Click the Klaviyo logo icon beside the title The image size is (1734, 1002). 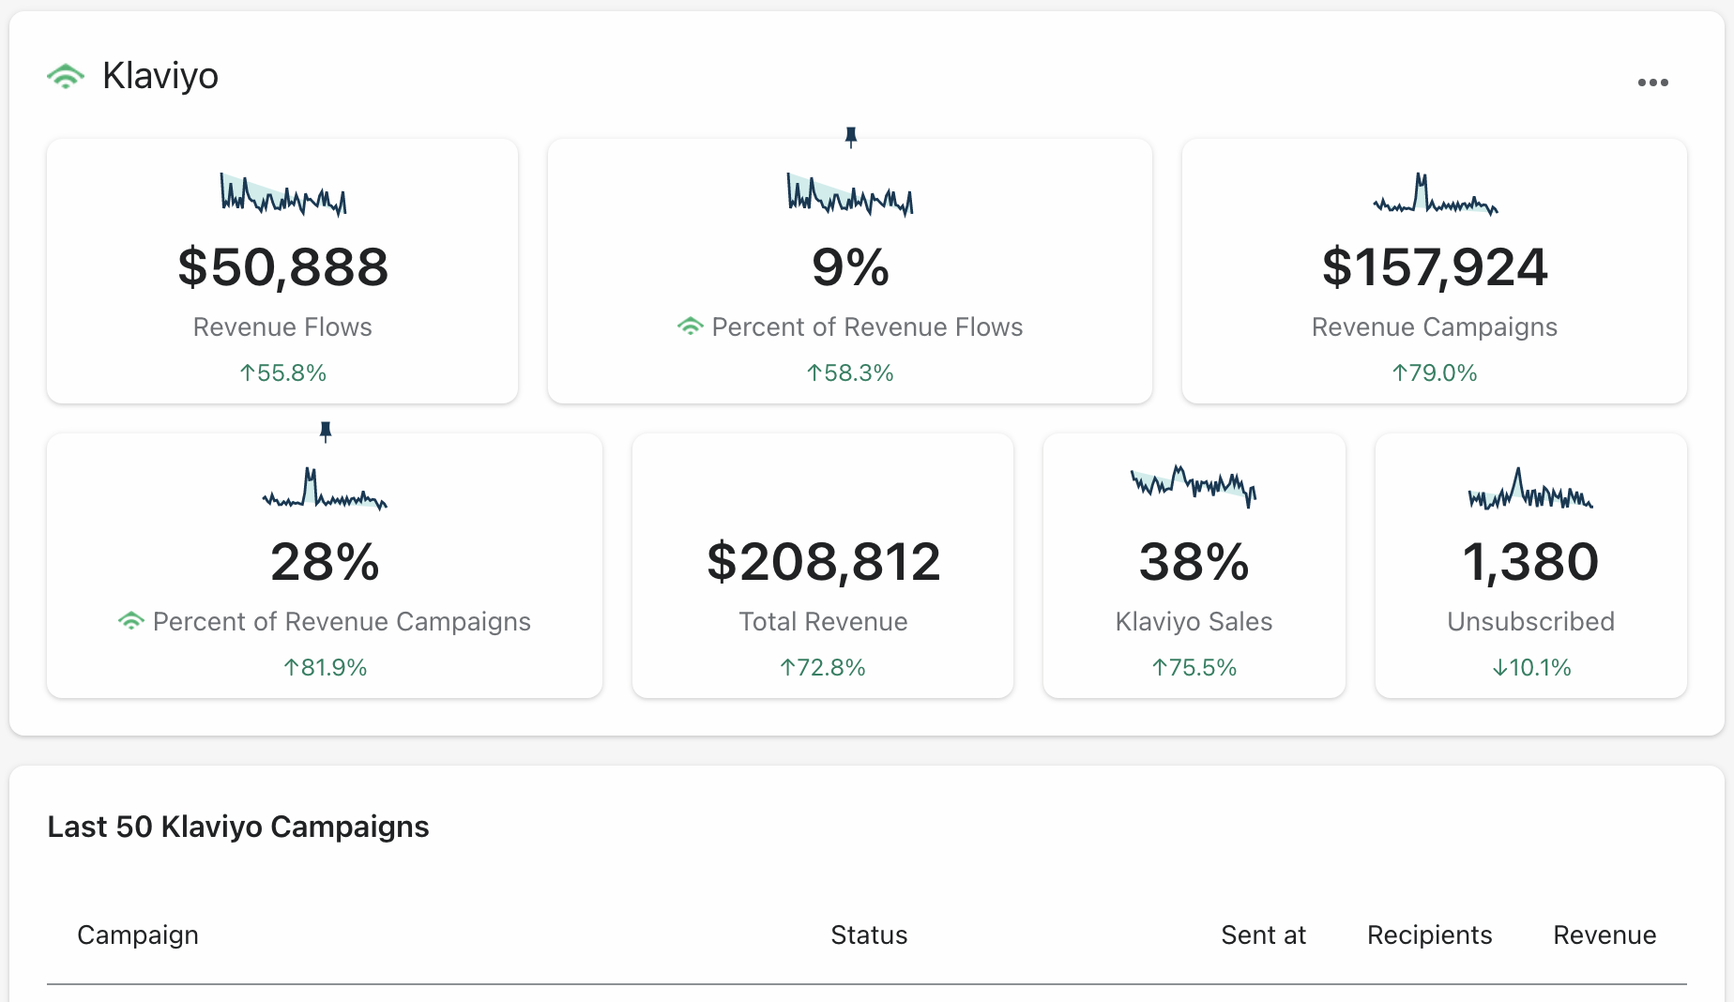(66, 76)
